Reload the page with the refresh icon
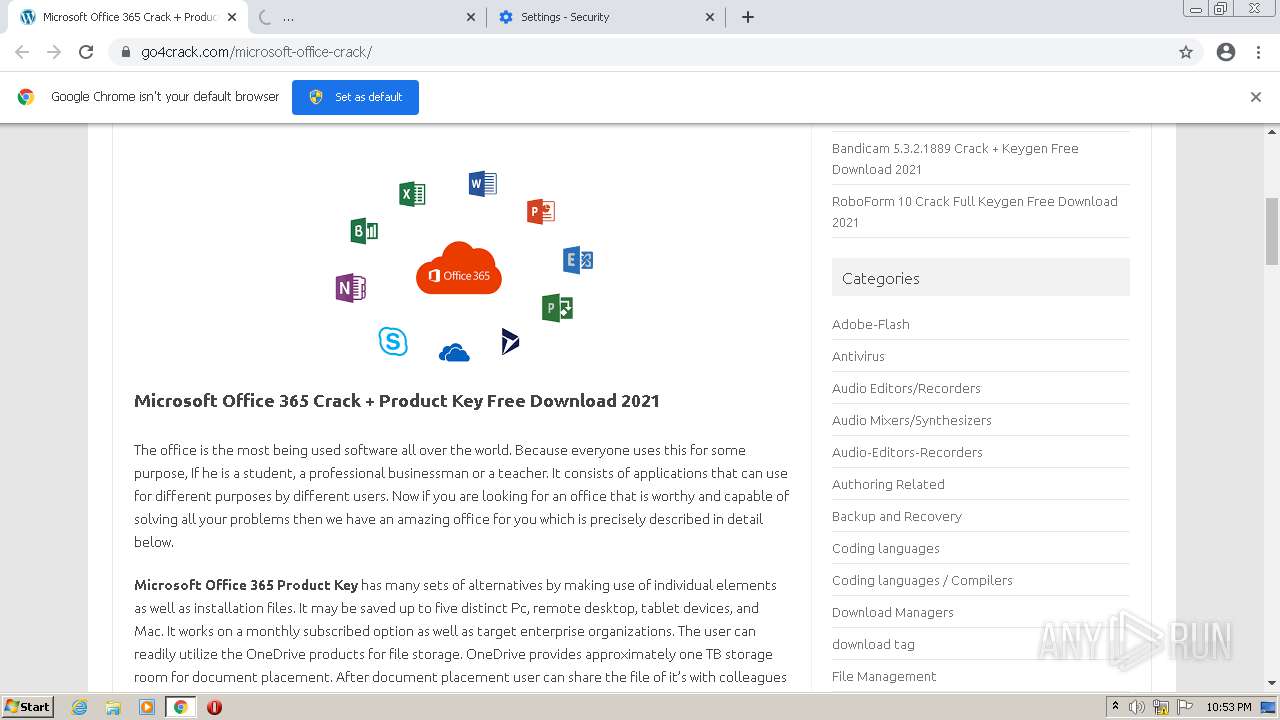Screen dimensions: 1280x720 pos(86,52)
